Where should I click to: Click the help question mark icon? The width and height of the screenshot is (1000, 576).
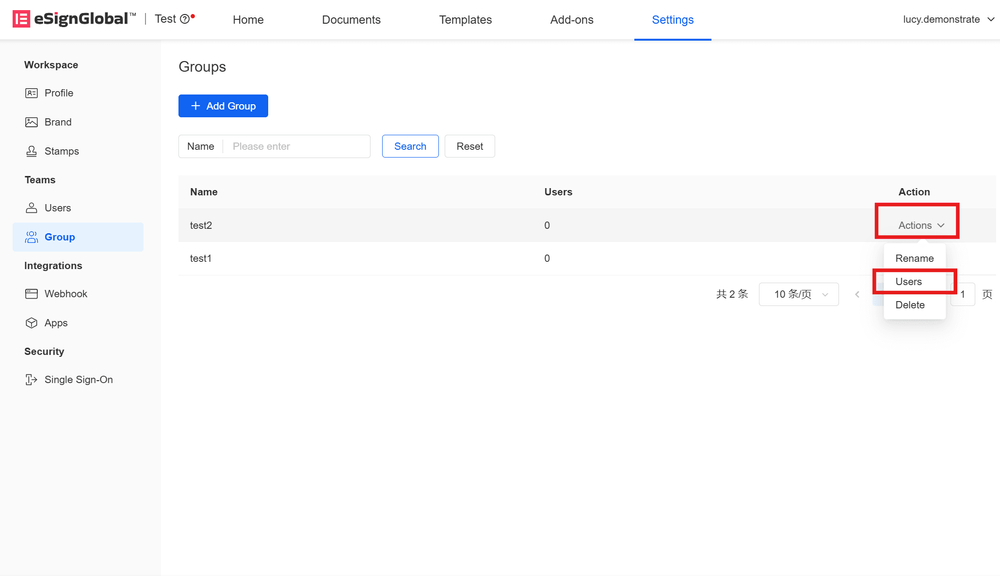pyautogui.click(x=185, y=19)
